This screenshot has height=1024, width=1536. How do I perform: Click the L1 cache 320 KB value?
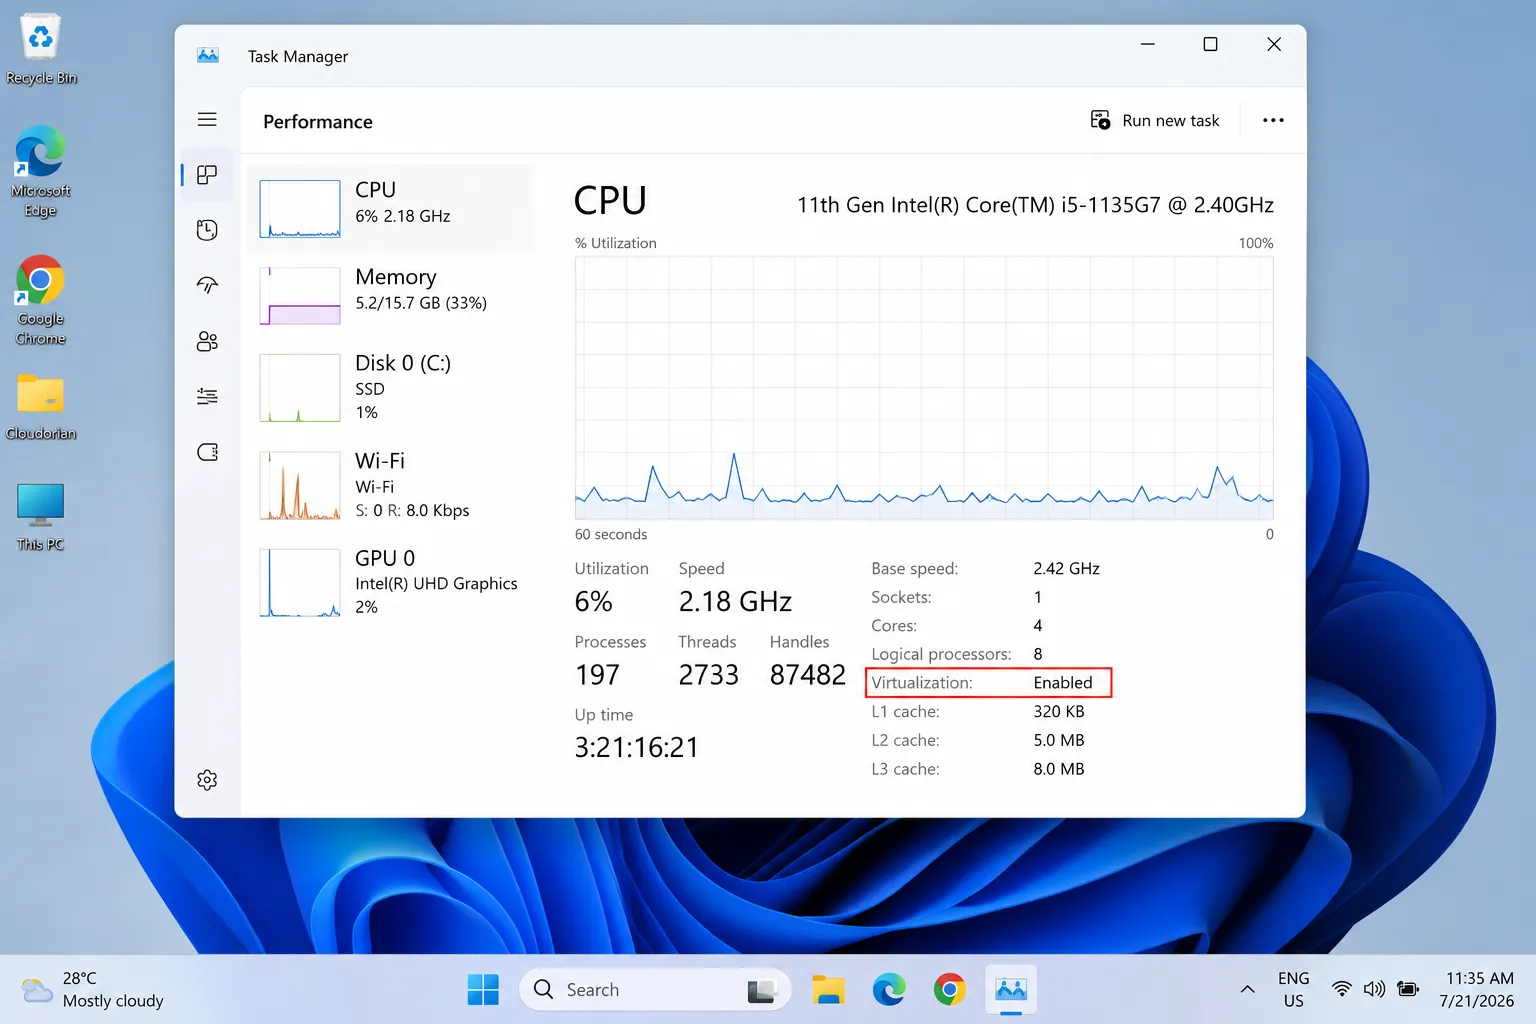click(1059, 712)
